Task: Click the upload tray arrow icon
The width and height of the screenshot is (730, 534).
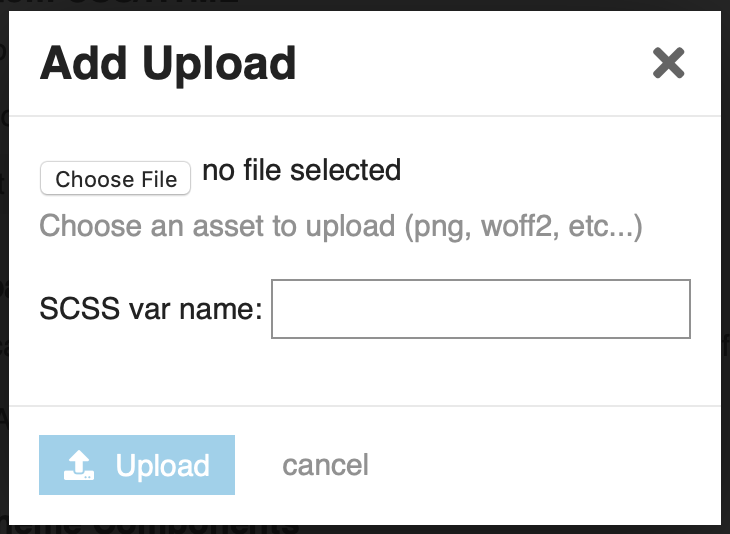Action: (x=79, y=465)
